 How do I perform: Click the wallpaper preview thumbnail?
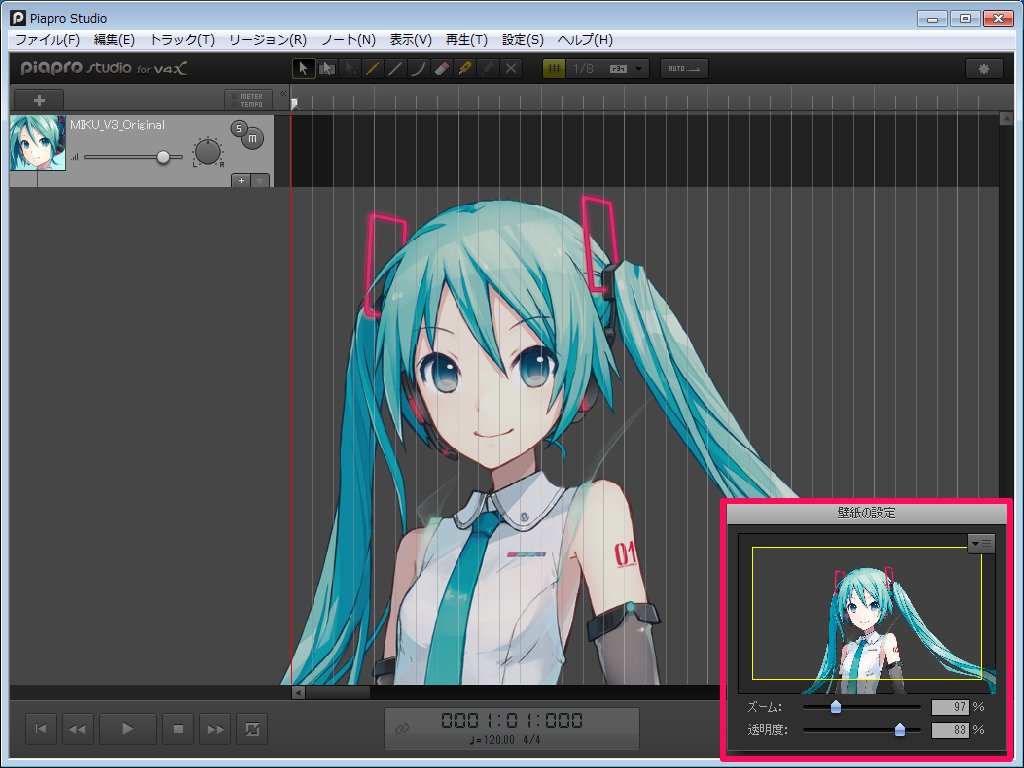[x=867, y=614]
